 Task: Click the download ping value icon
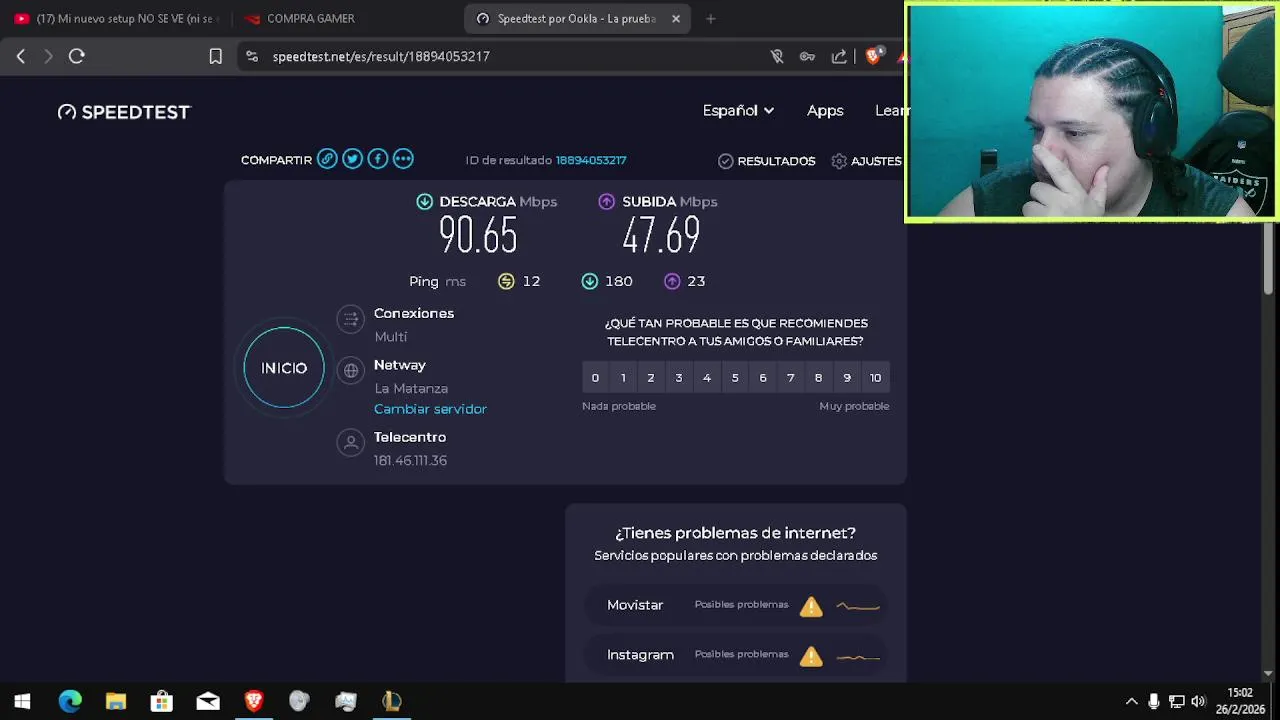[x=590, y=281]
